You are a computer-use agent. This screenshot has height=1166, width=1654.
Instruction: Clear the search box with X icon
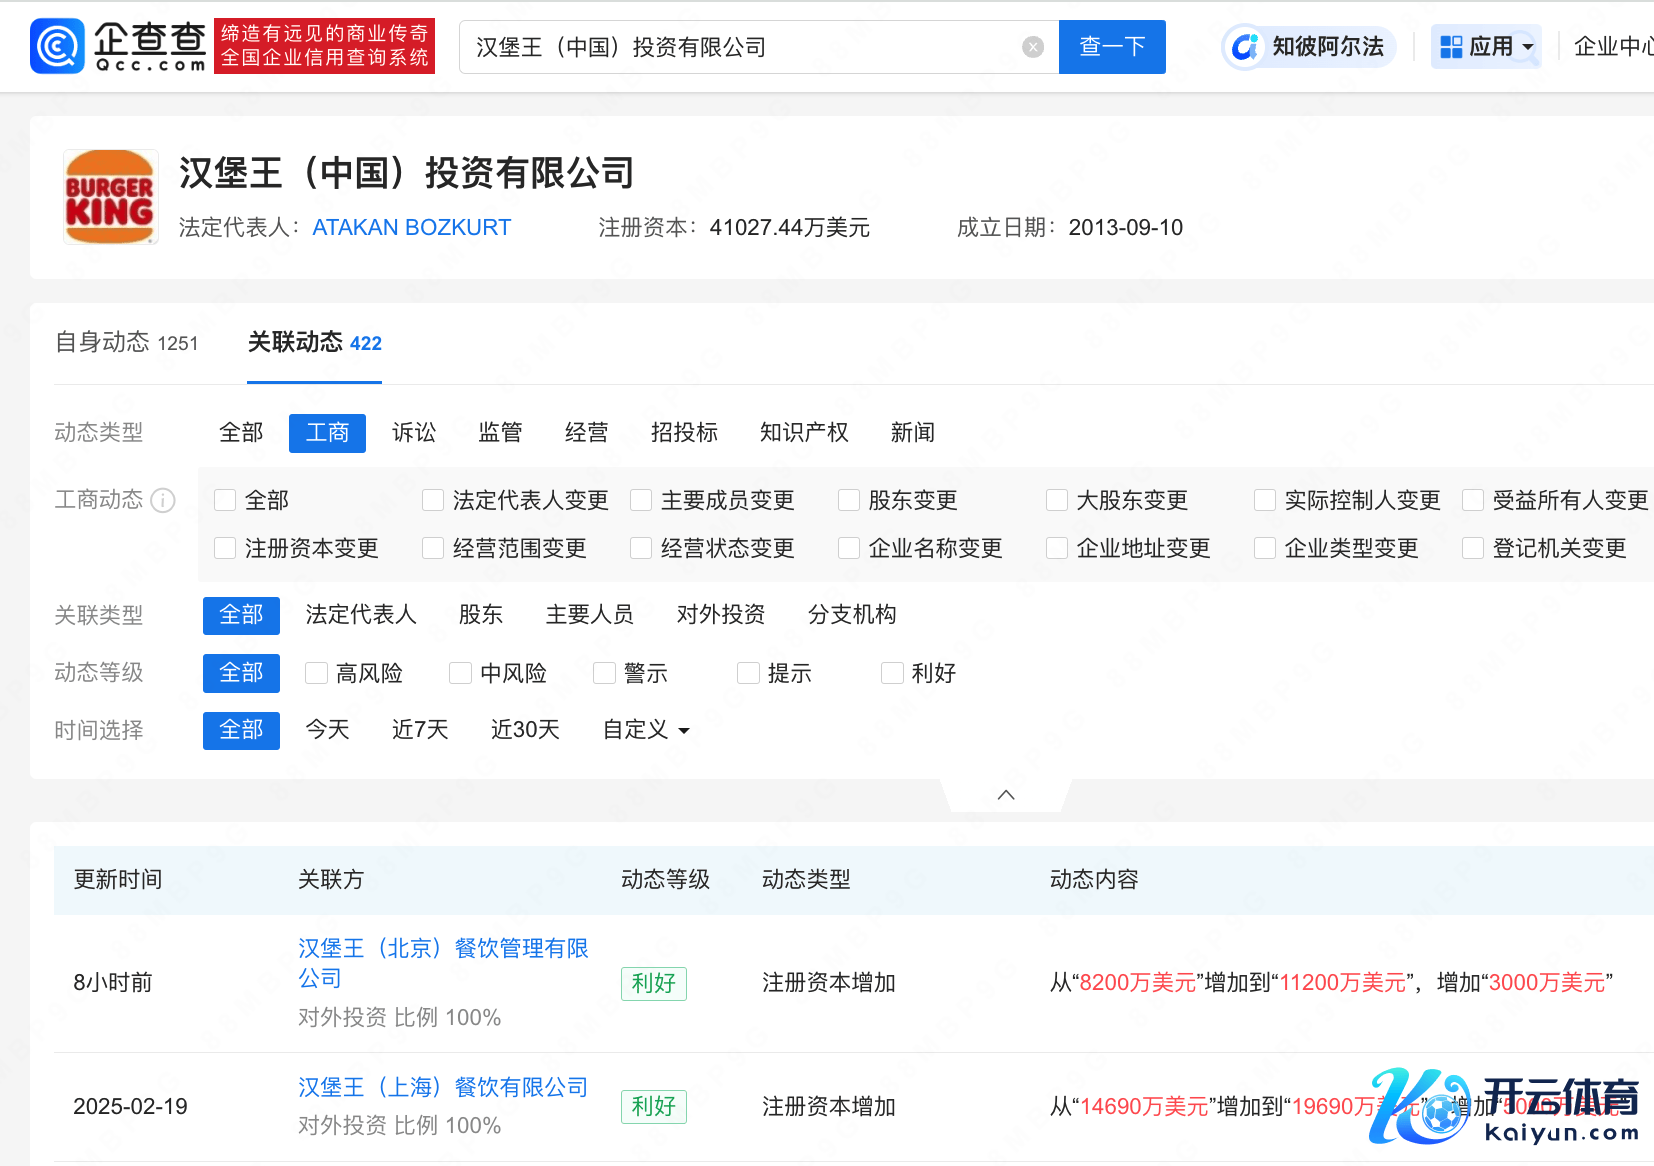coord(1033,47)
